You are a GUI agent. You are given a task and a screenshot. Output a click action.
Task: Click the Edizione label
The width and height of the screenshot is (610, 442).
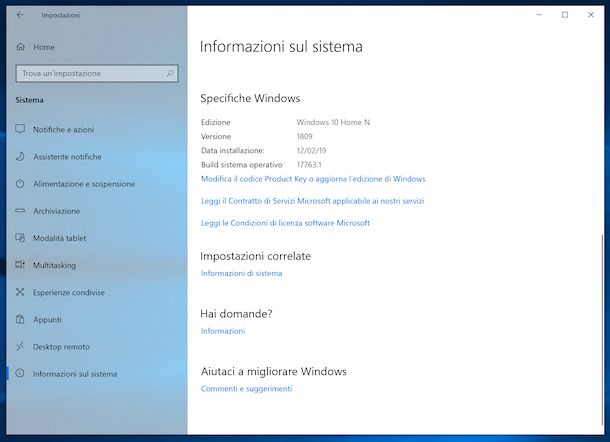(216, 122)
